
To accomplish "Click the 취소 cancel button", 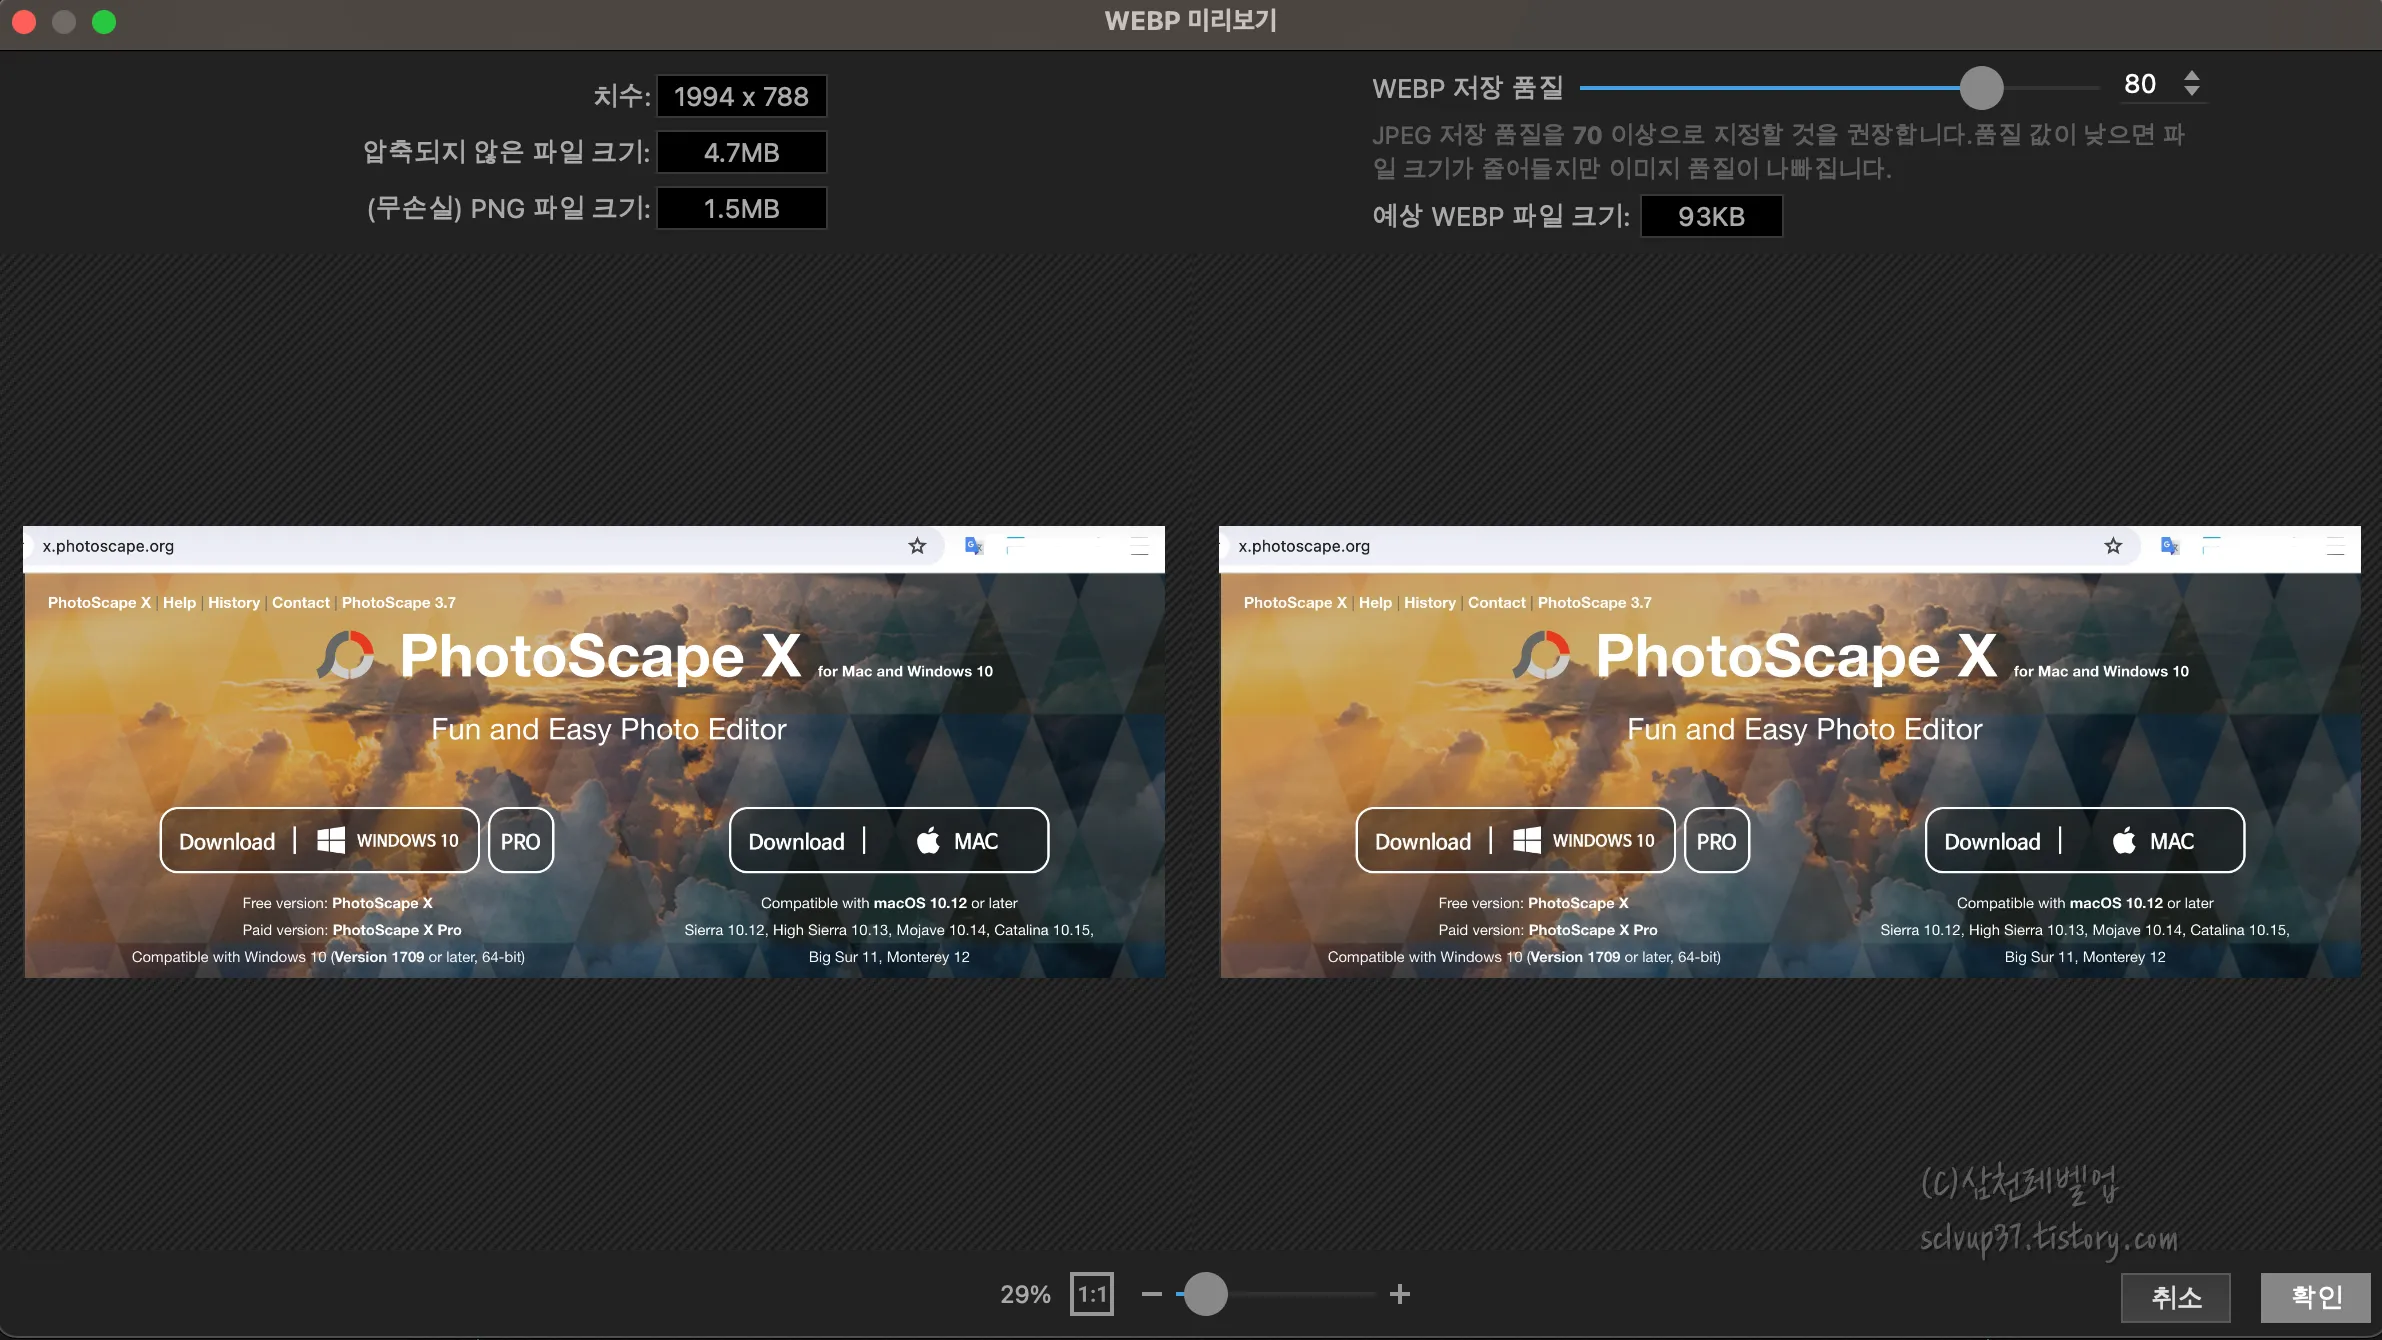I will point(2176,1297).
